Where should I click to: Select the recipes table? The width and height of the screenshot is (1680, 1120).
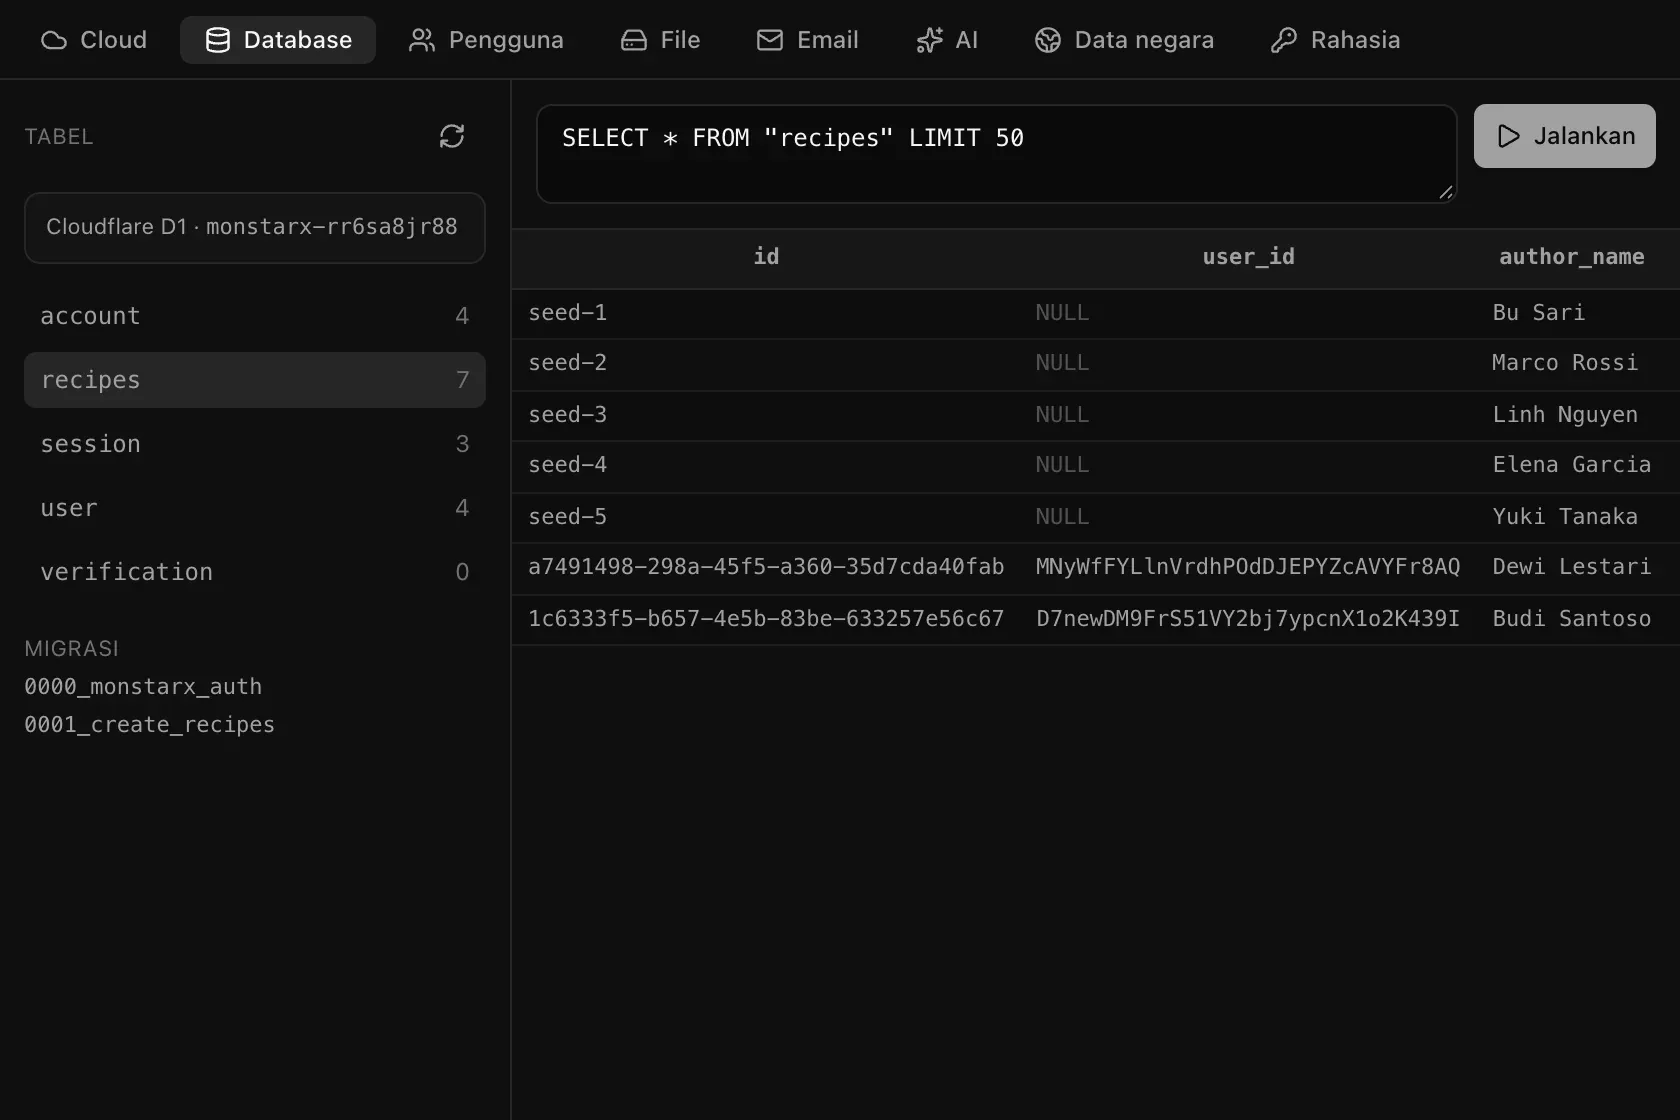255,380
